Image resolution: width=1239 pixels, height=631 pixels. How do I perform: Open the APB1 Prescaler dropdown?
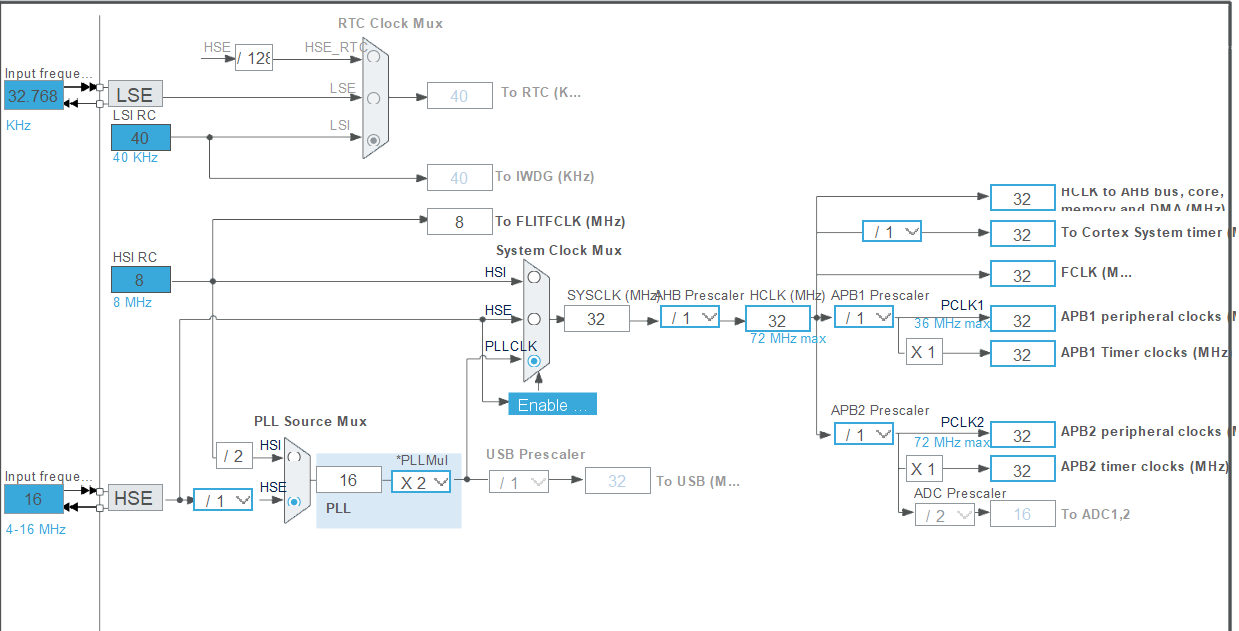point(864,315)
